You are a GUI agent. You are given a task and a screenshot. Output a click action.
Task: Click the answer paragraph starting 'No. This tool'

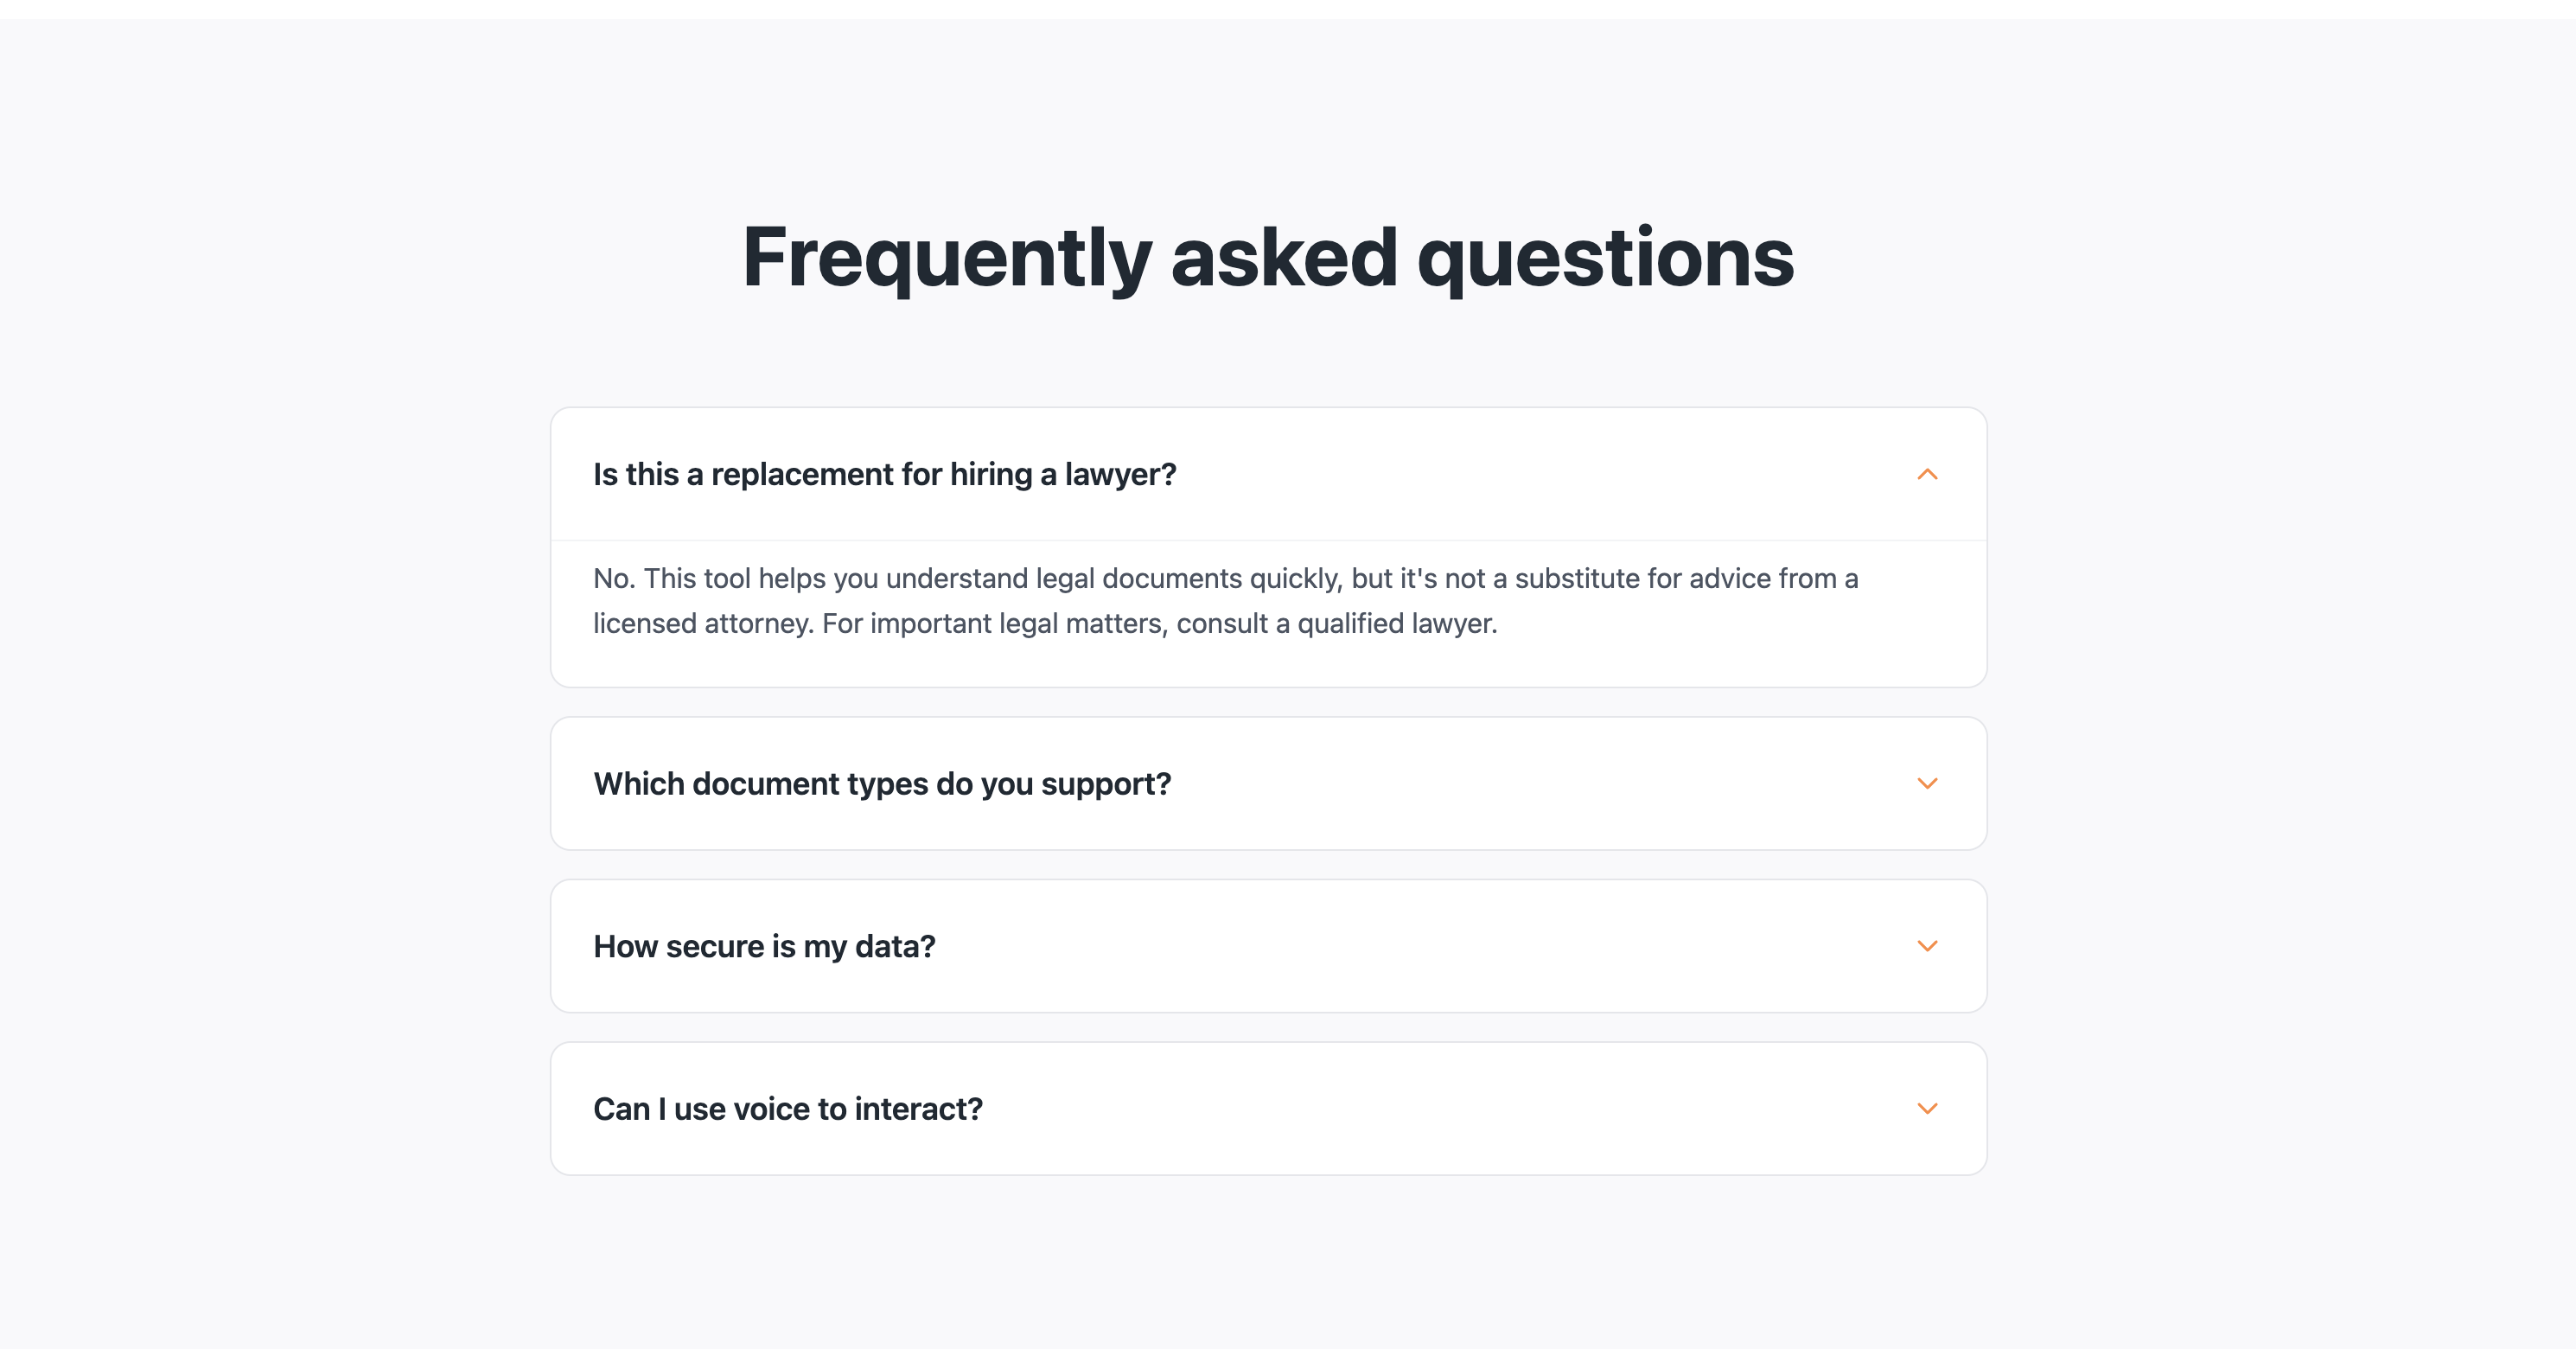(1225, 600)
